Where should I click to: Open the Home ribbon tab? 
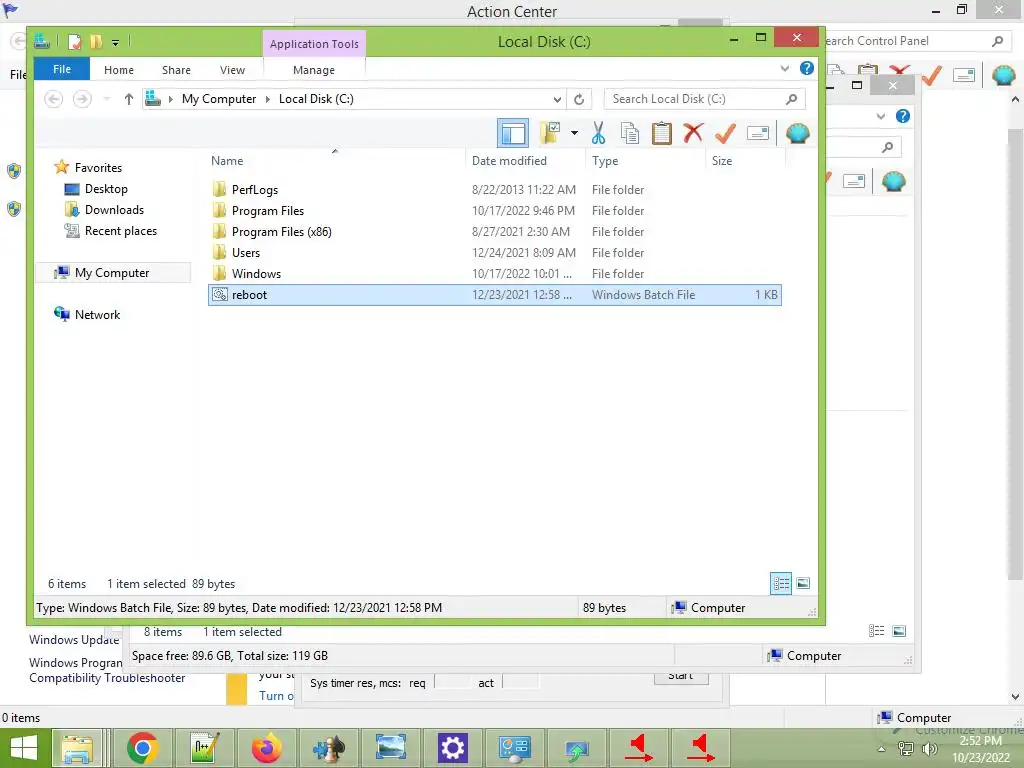click(119, 70)
